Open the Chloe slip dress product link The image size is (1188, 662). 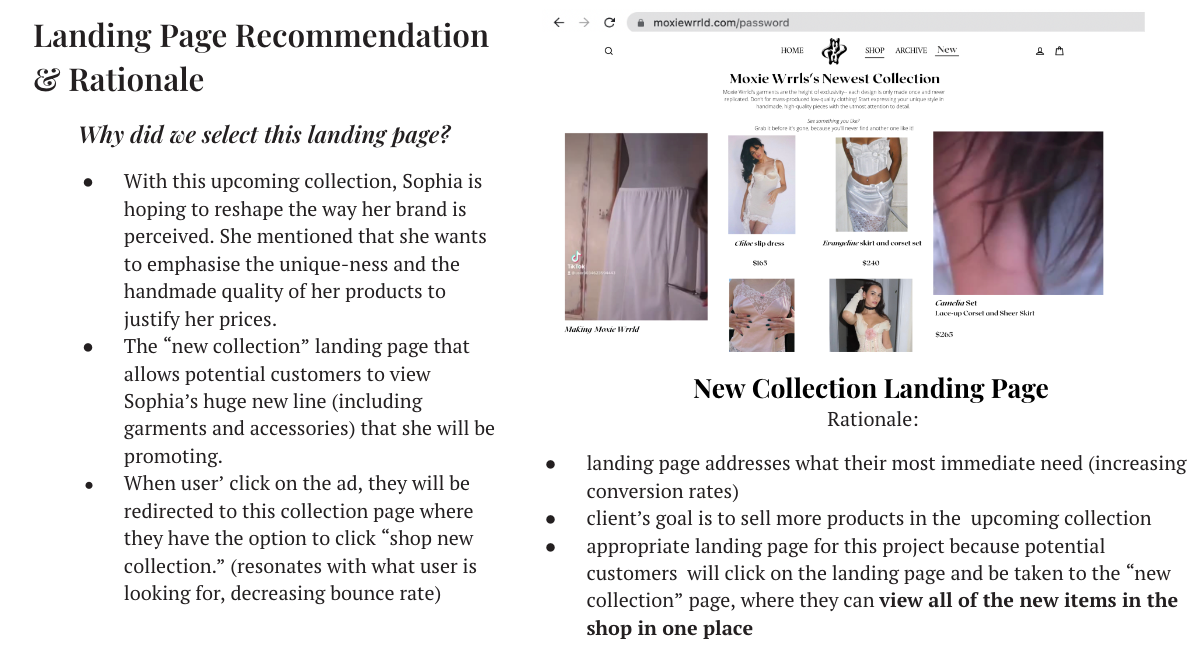(759, 244)
